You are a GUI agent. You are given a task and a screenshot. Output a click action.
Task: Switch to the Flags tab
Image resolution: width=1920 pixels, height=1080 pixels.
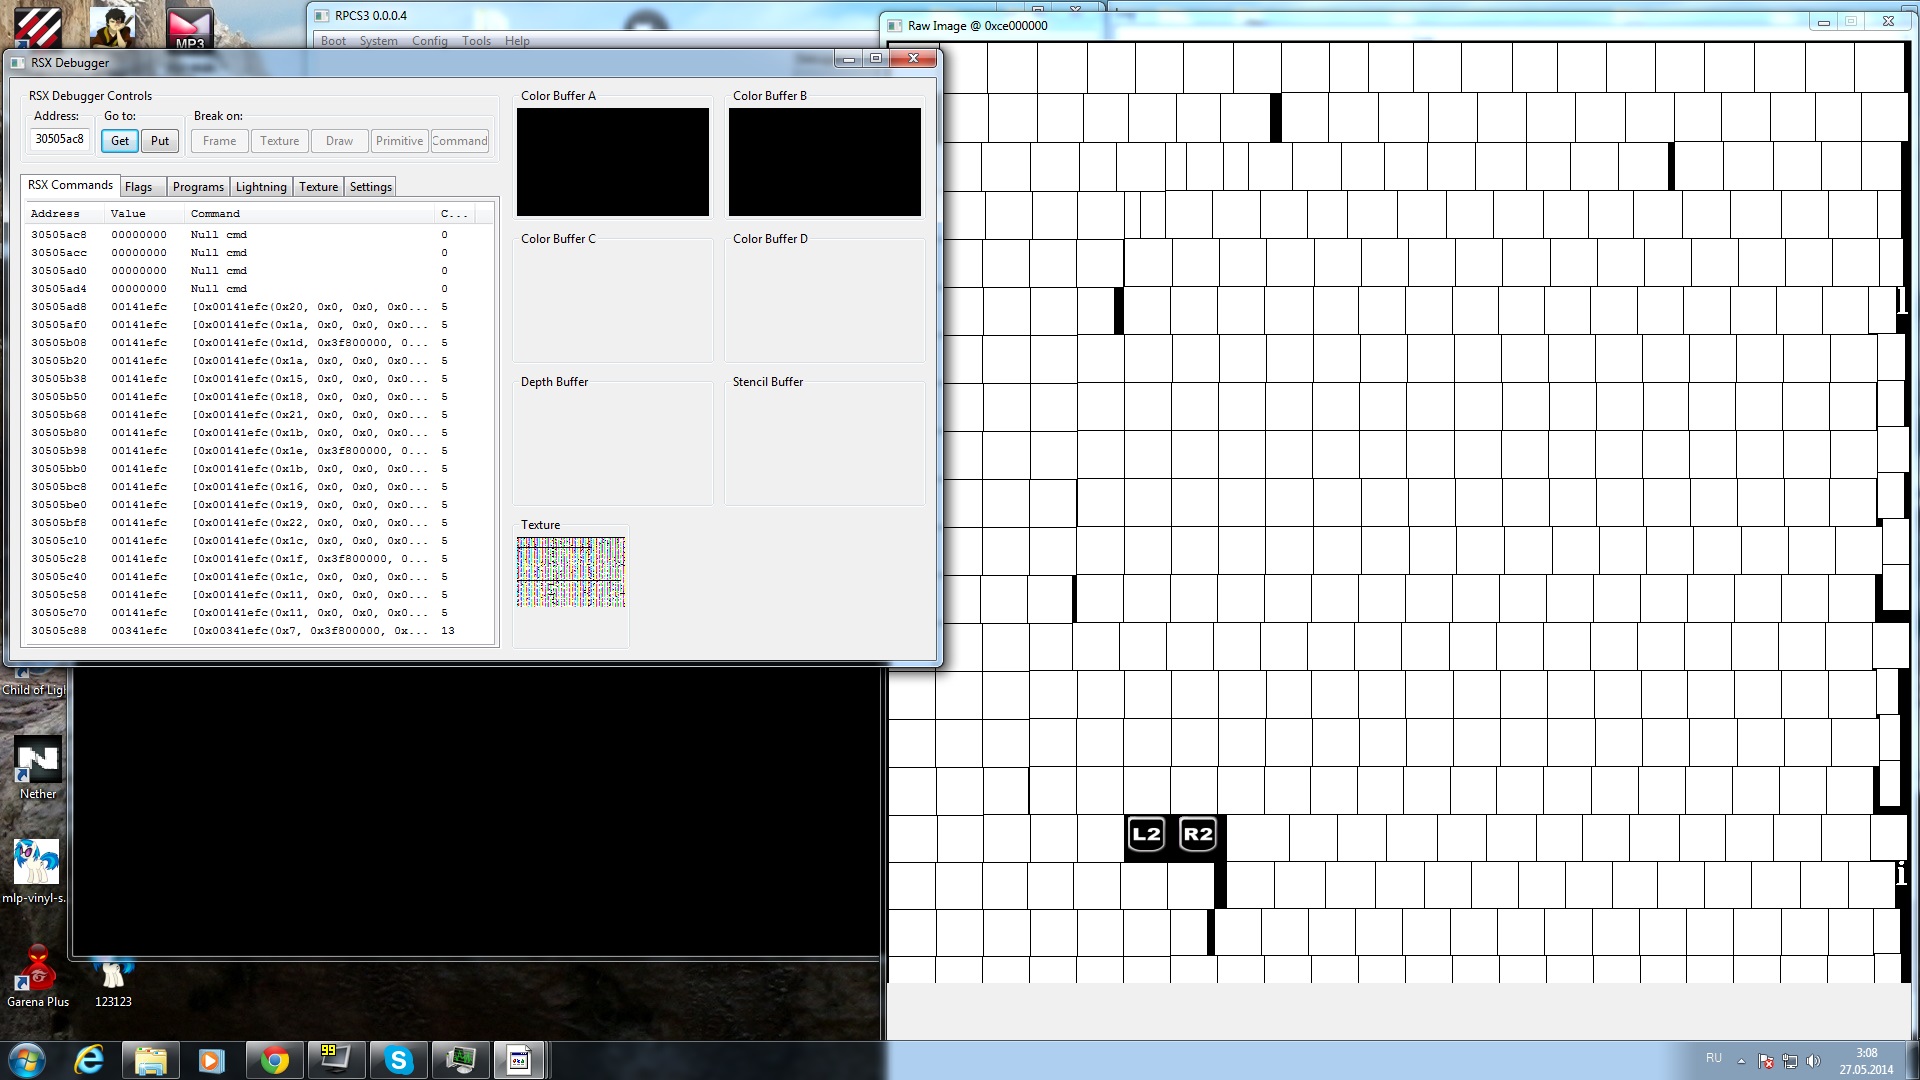(x=139, y=187)
